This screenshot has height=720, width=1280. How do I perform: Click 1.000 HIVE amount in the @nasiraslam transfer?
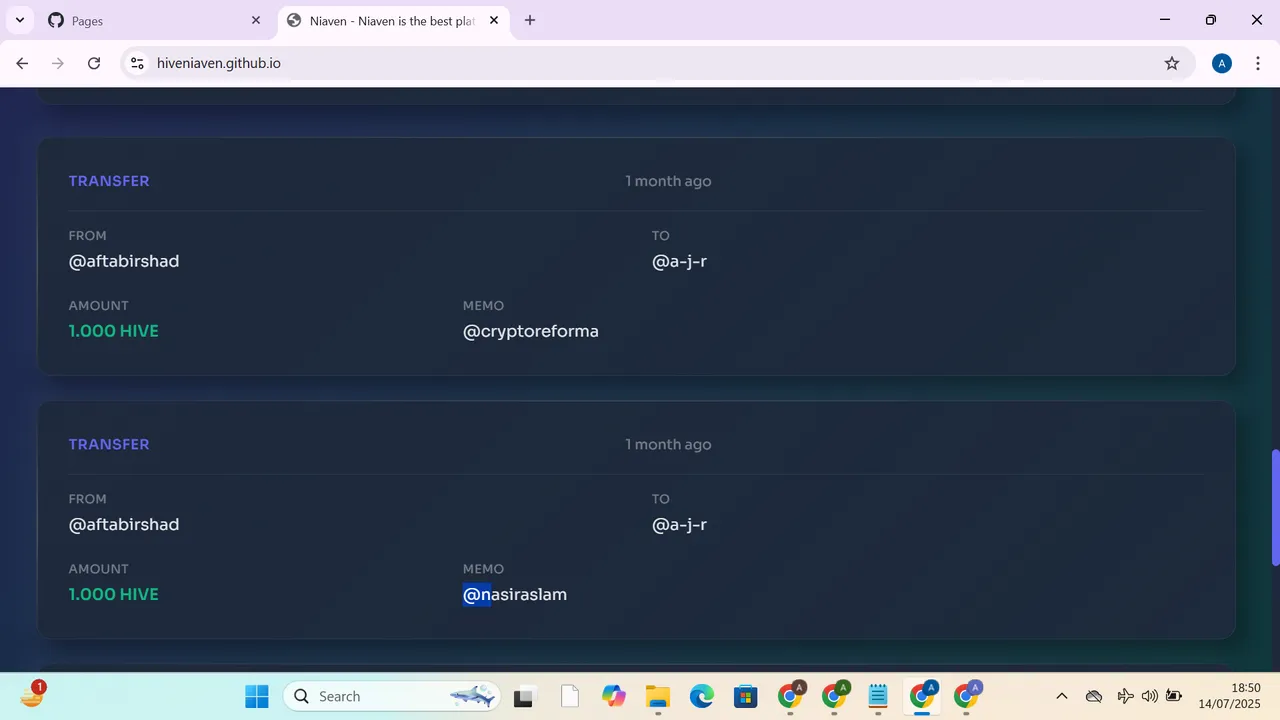pos(114,594)
